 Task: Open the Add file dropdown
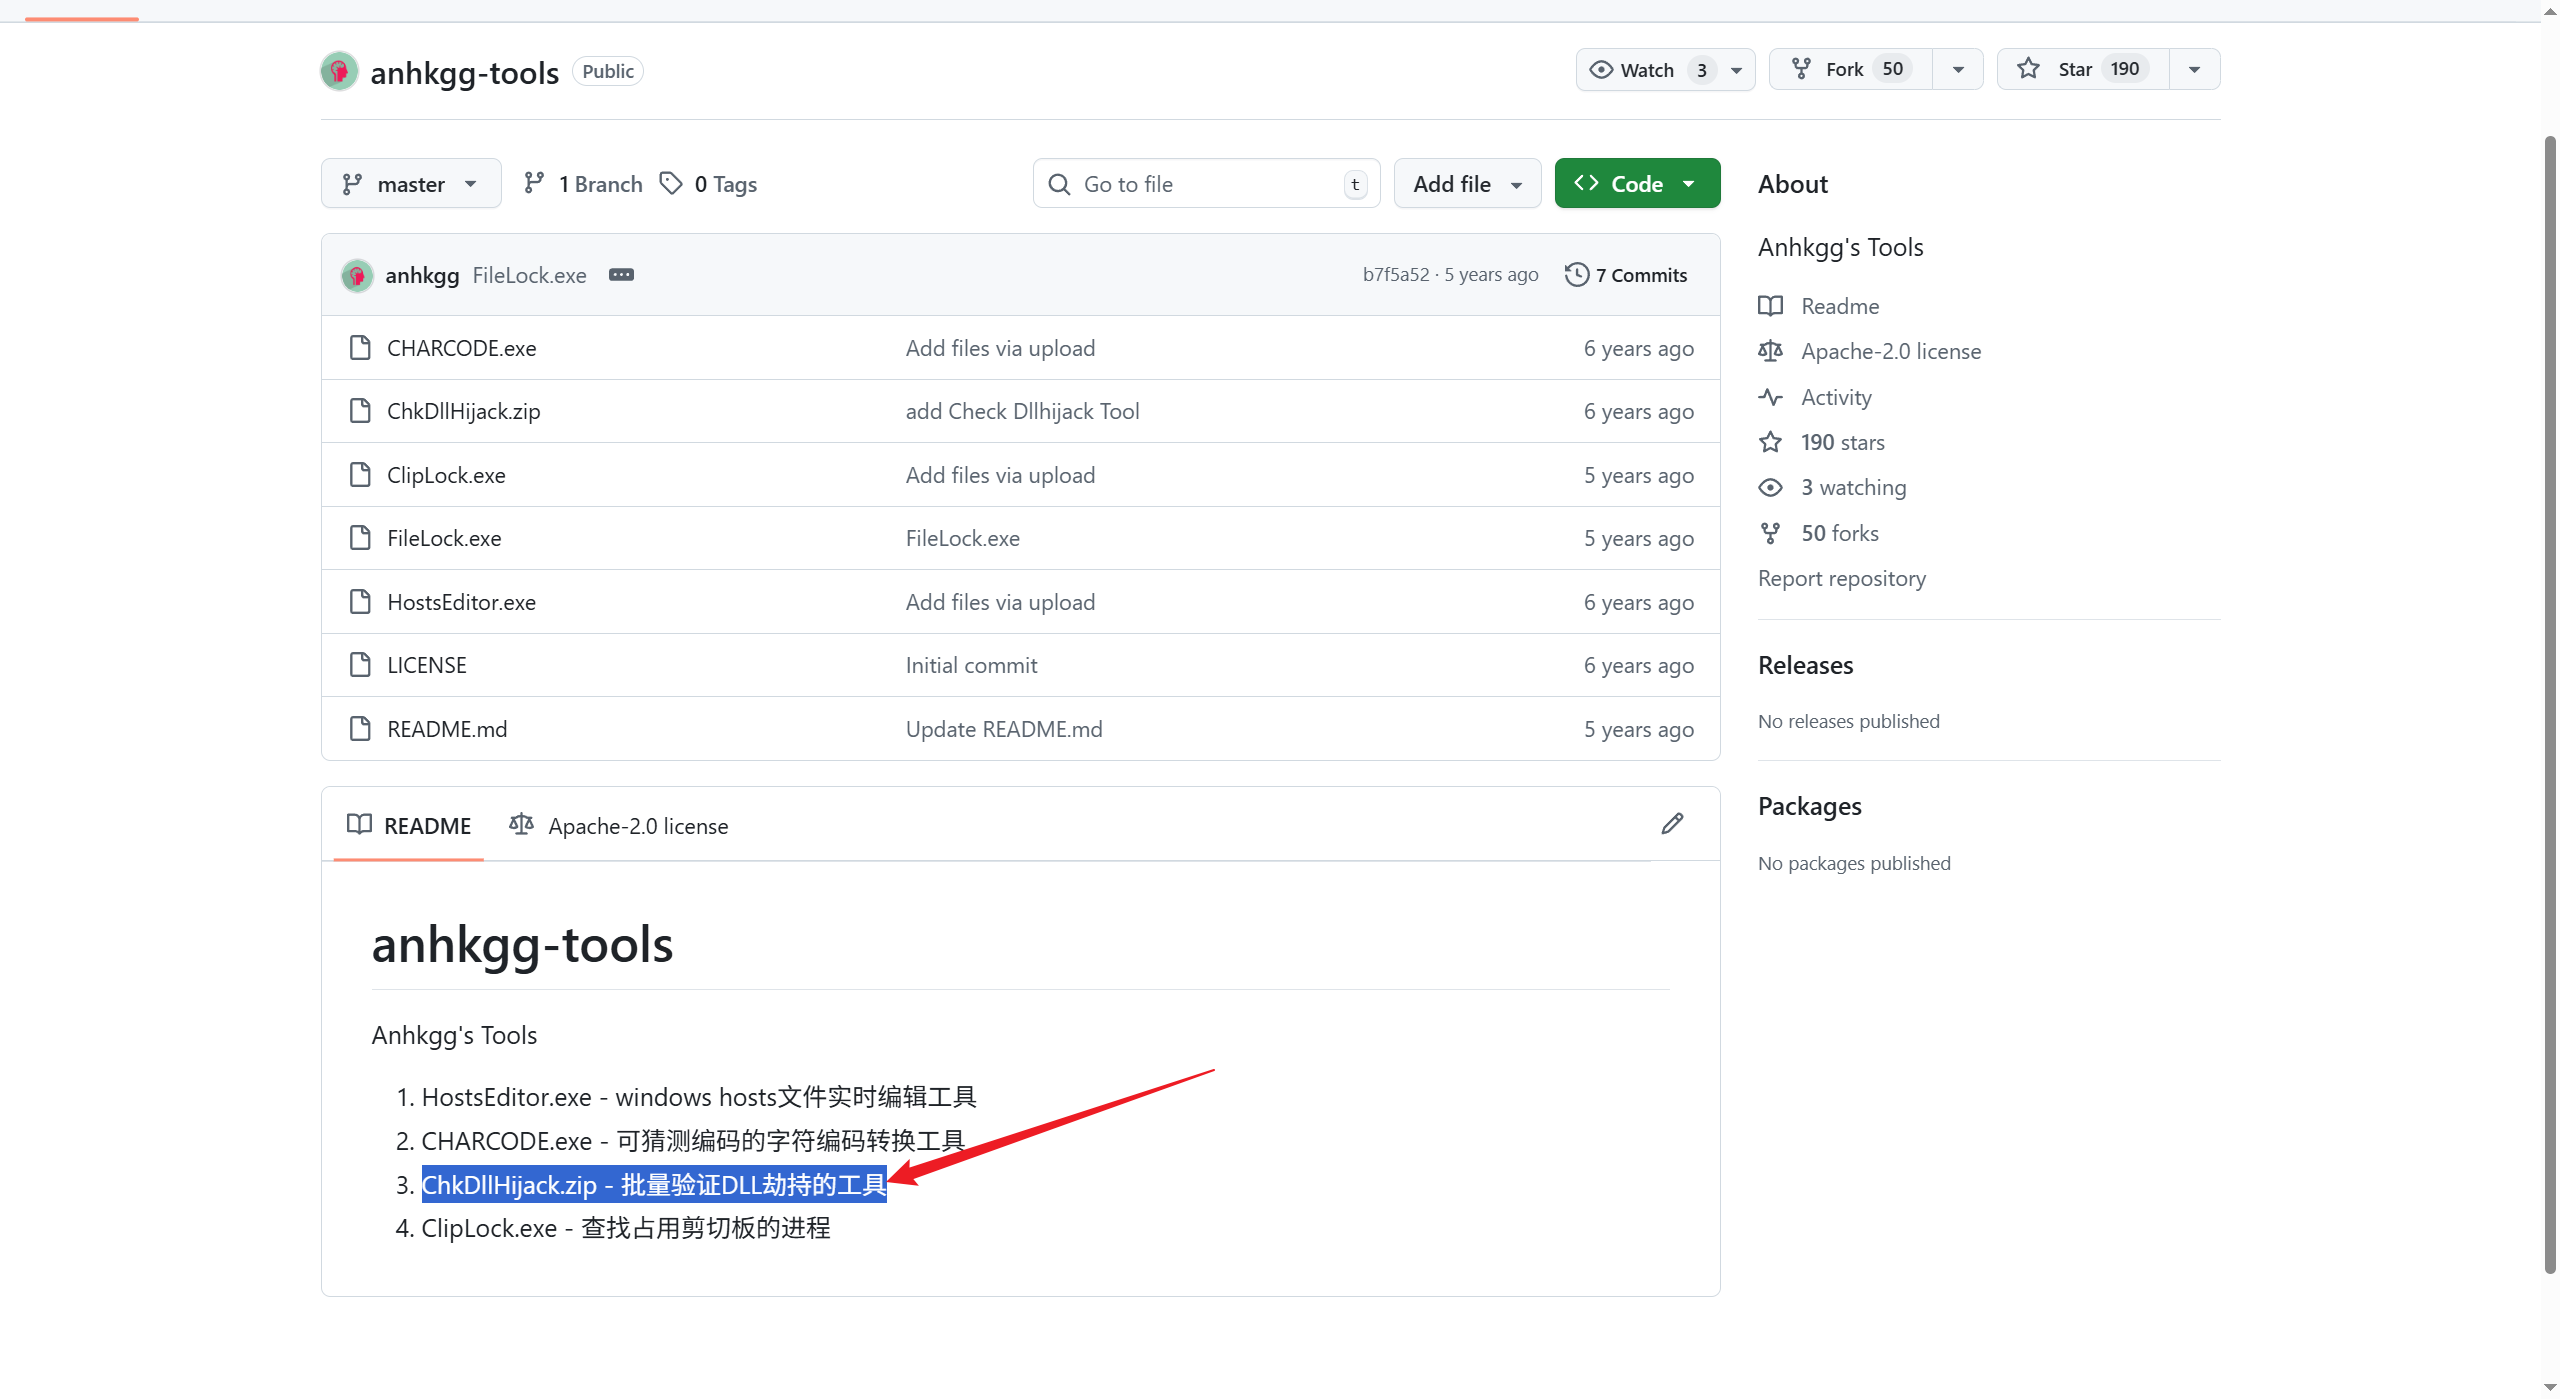pyautogui.click(x=1467, y=184)
